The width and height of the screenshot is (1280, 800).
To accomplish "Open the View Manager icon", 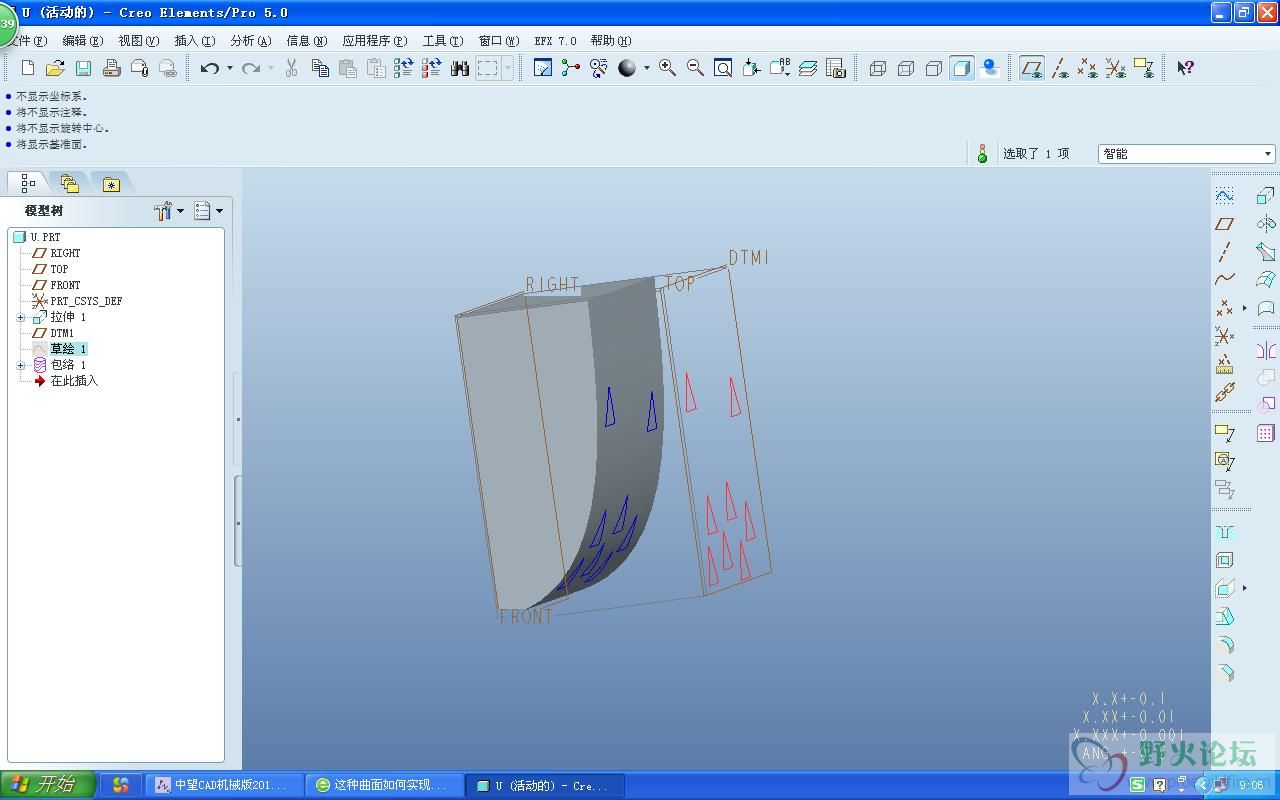I will 836,68.
